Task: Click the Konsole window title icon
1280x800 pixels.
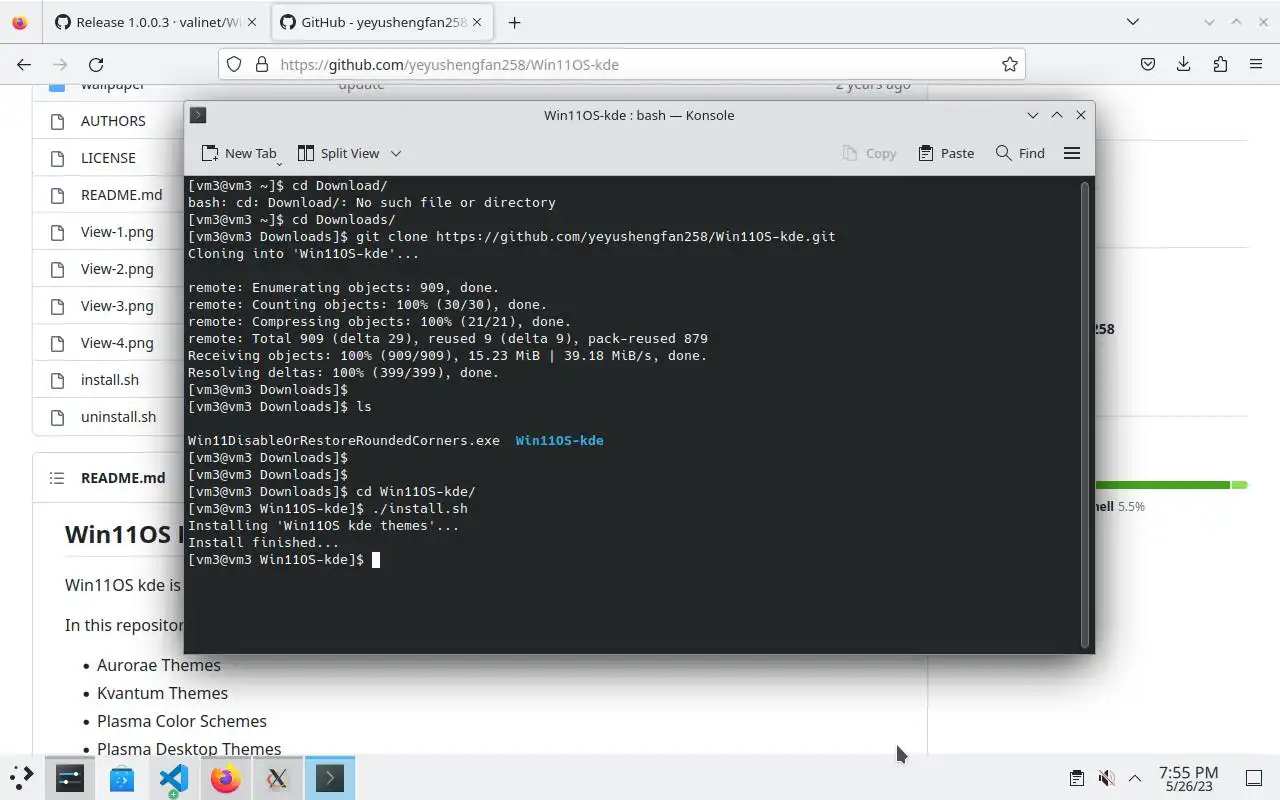Action: (198, 115)
